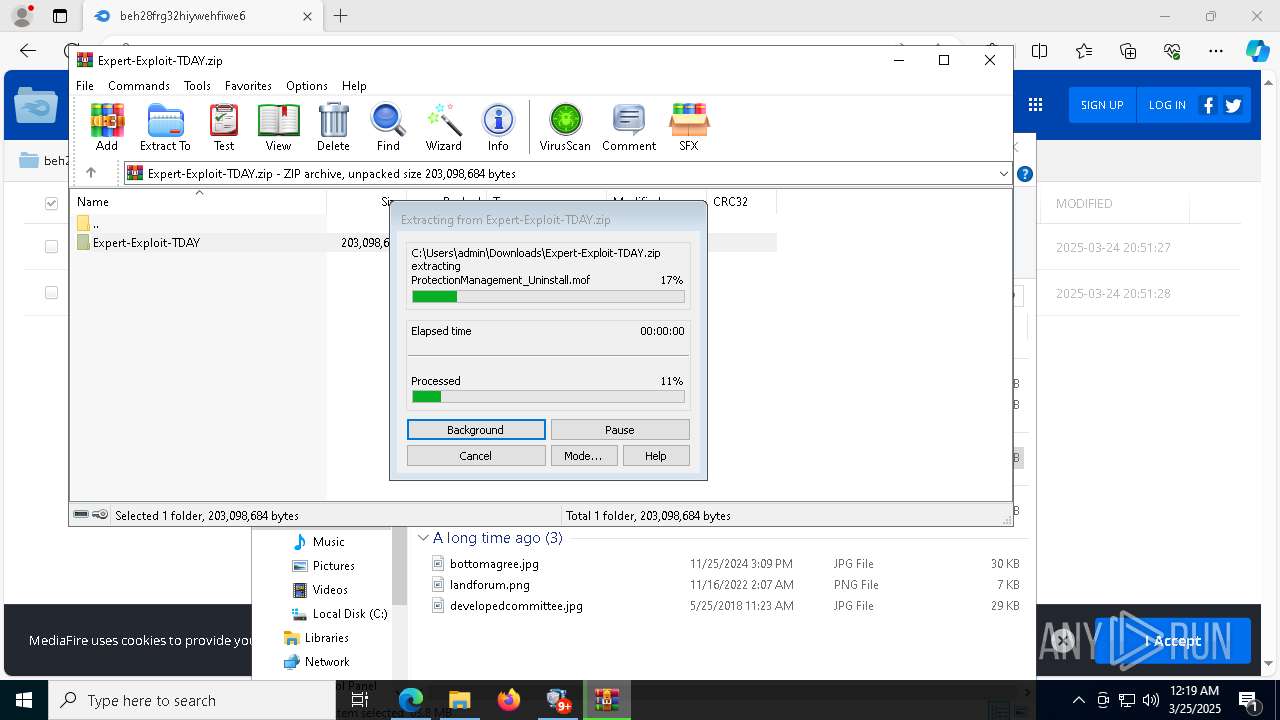Screen dimensions: 1280x720
Task: Open MediaFire Facebook icon
Action: 1208,105
